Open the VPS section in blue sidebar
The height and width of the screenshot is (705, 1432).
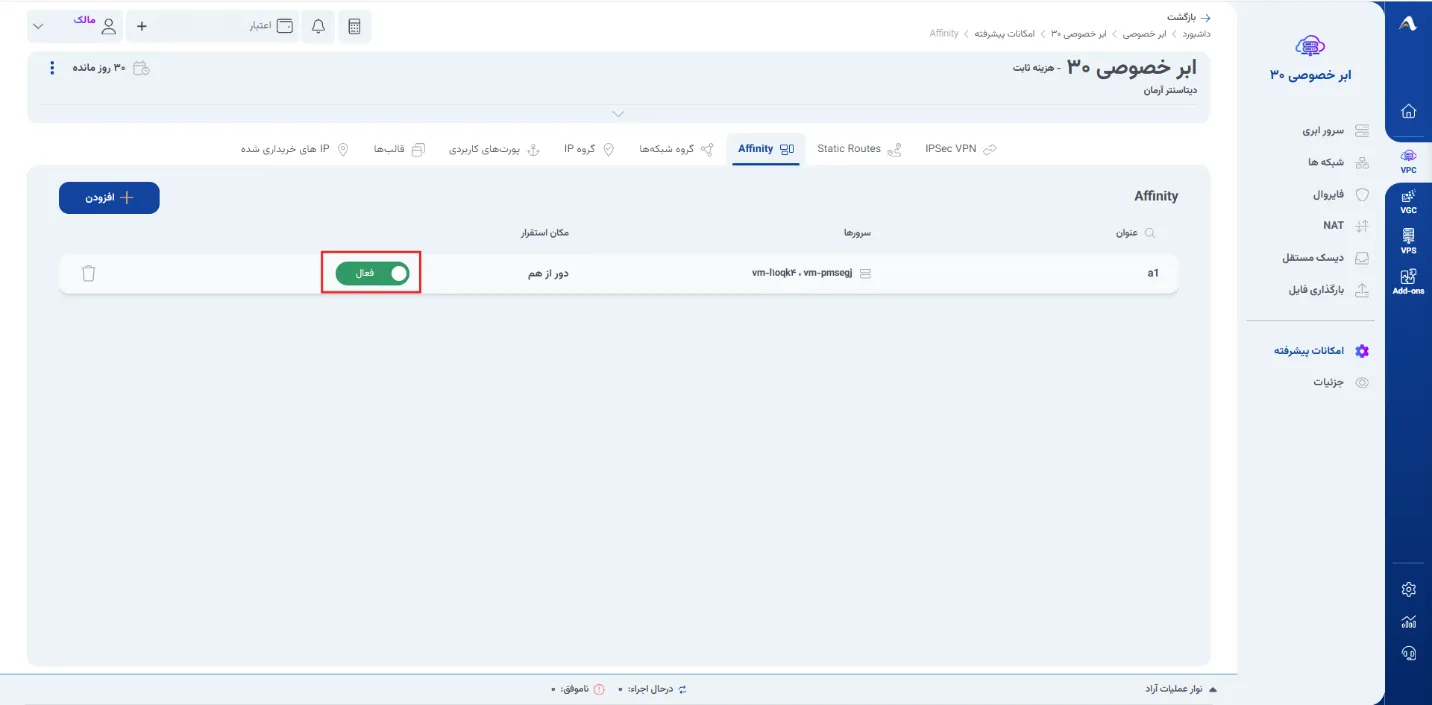tap(1408, 241)
